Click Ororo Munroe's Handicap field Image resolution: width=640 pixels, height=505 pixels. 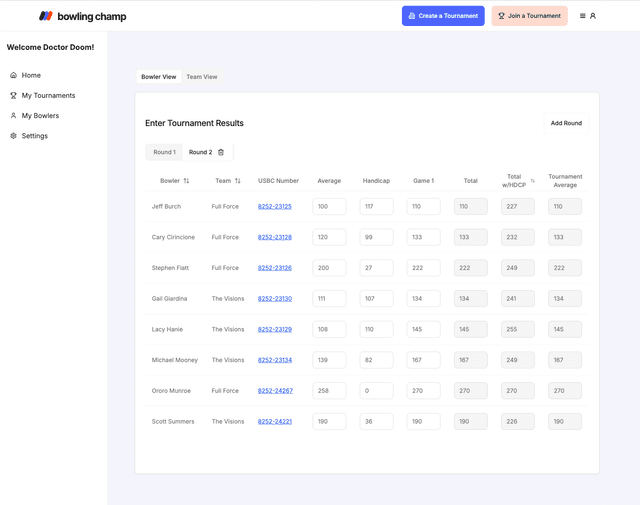click(x=376, y=391)
